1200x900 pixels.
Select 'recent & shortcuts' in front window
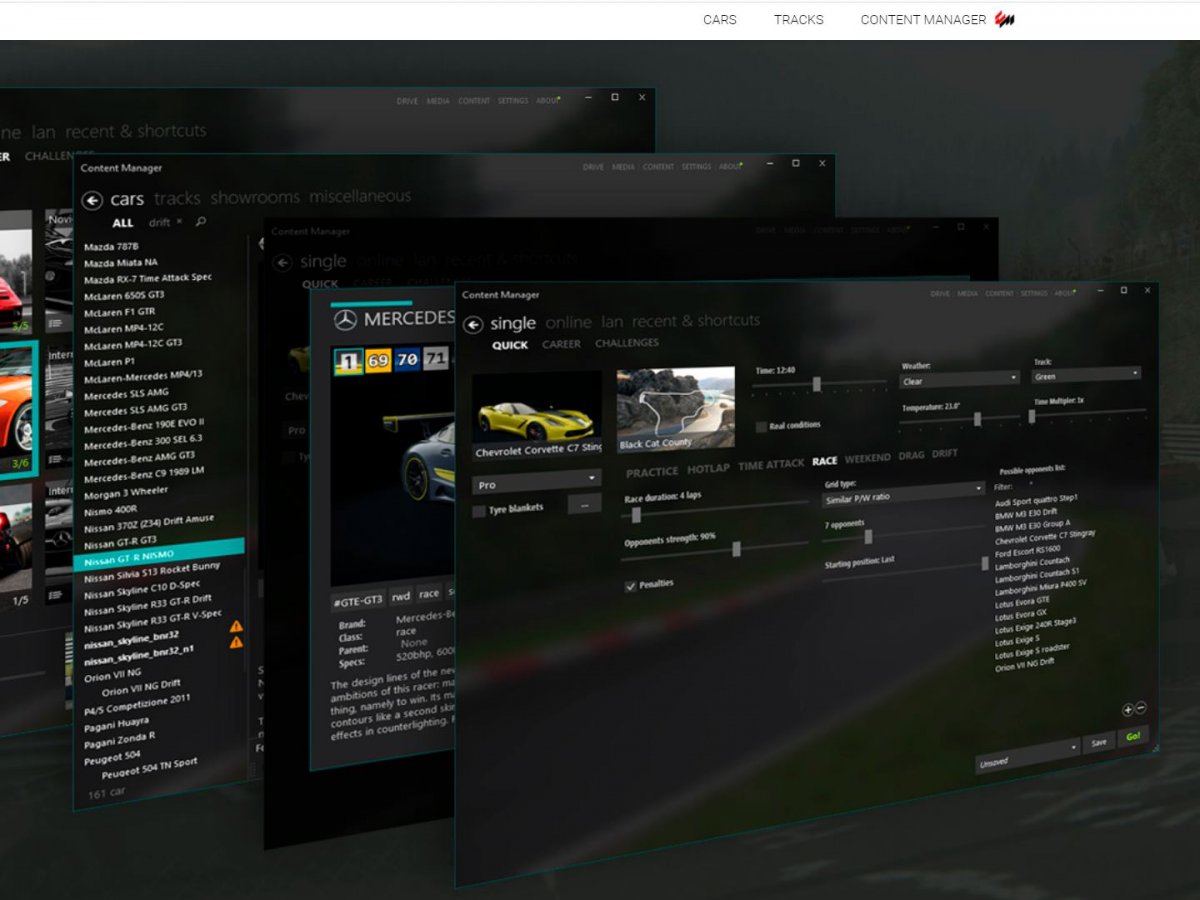click(696, 320)
